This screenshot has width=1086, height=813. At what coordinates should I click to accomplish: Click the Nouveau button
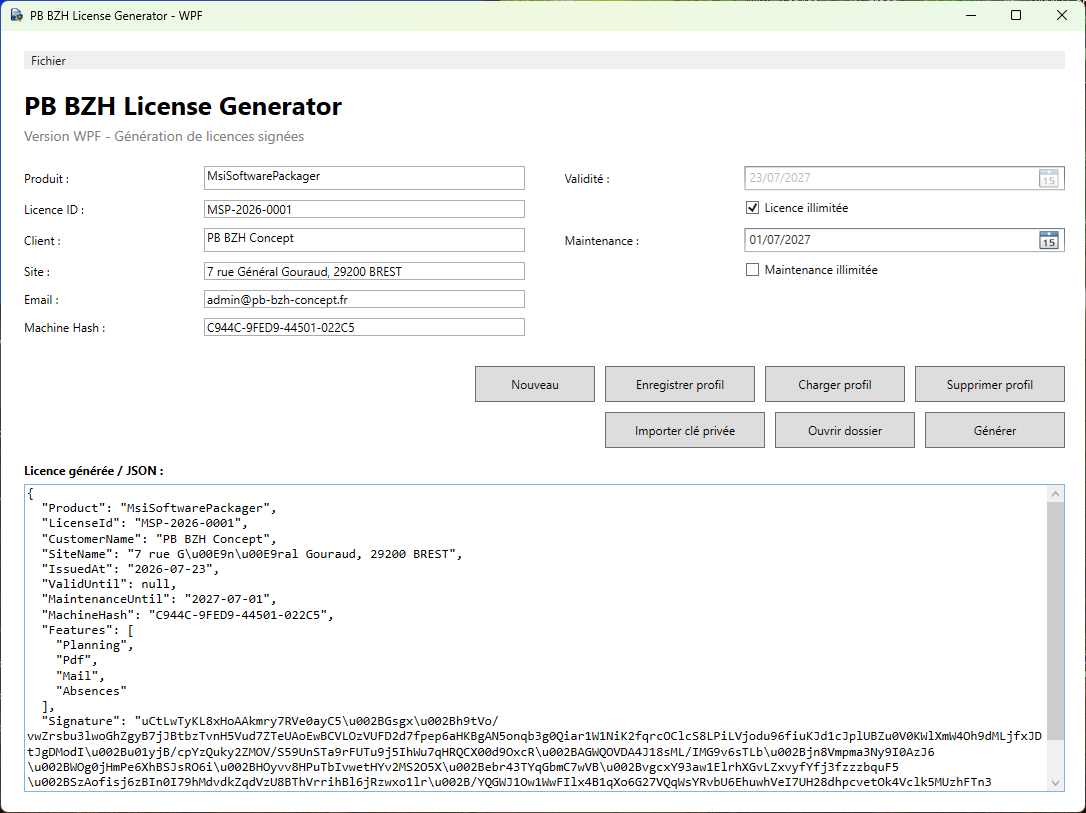point(535,384)
